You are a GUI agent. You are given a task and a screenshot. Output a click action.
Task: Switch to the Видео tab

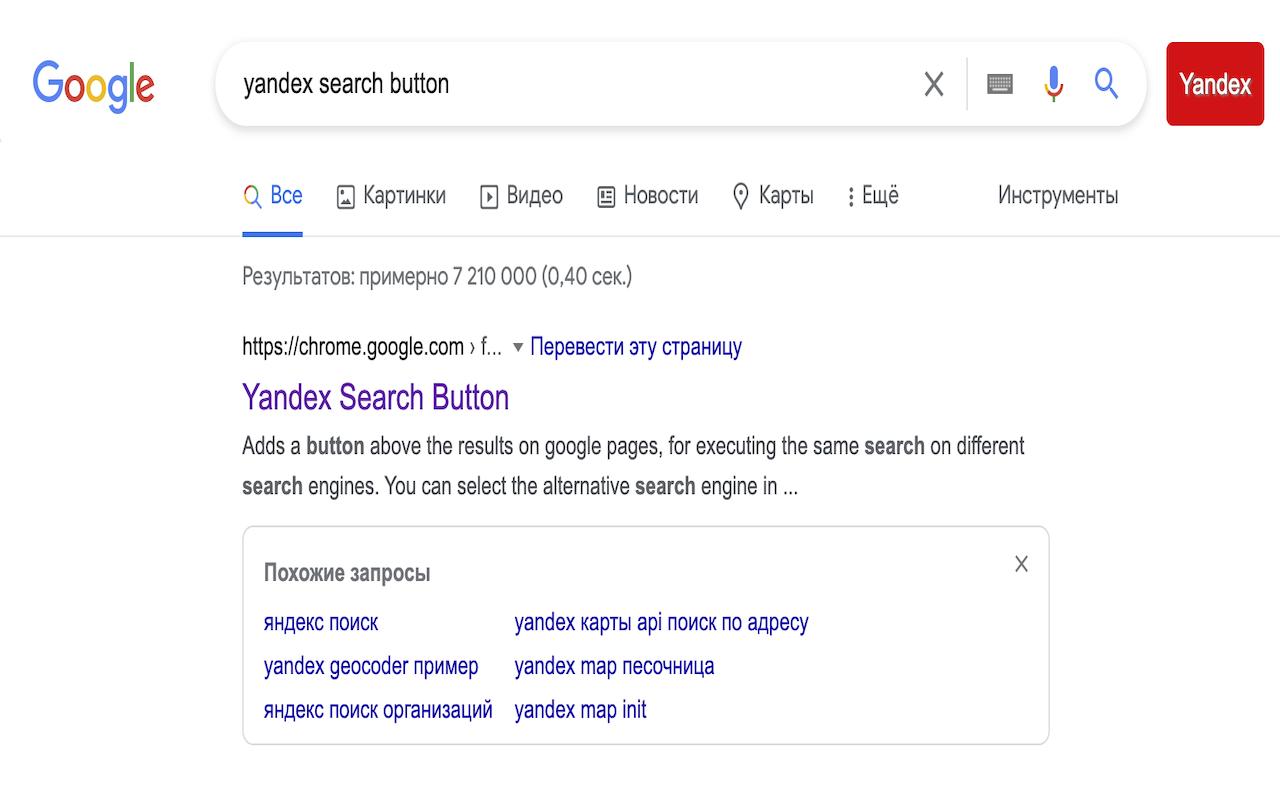521,196
